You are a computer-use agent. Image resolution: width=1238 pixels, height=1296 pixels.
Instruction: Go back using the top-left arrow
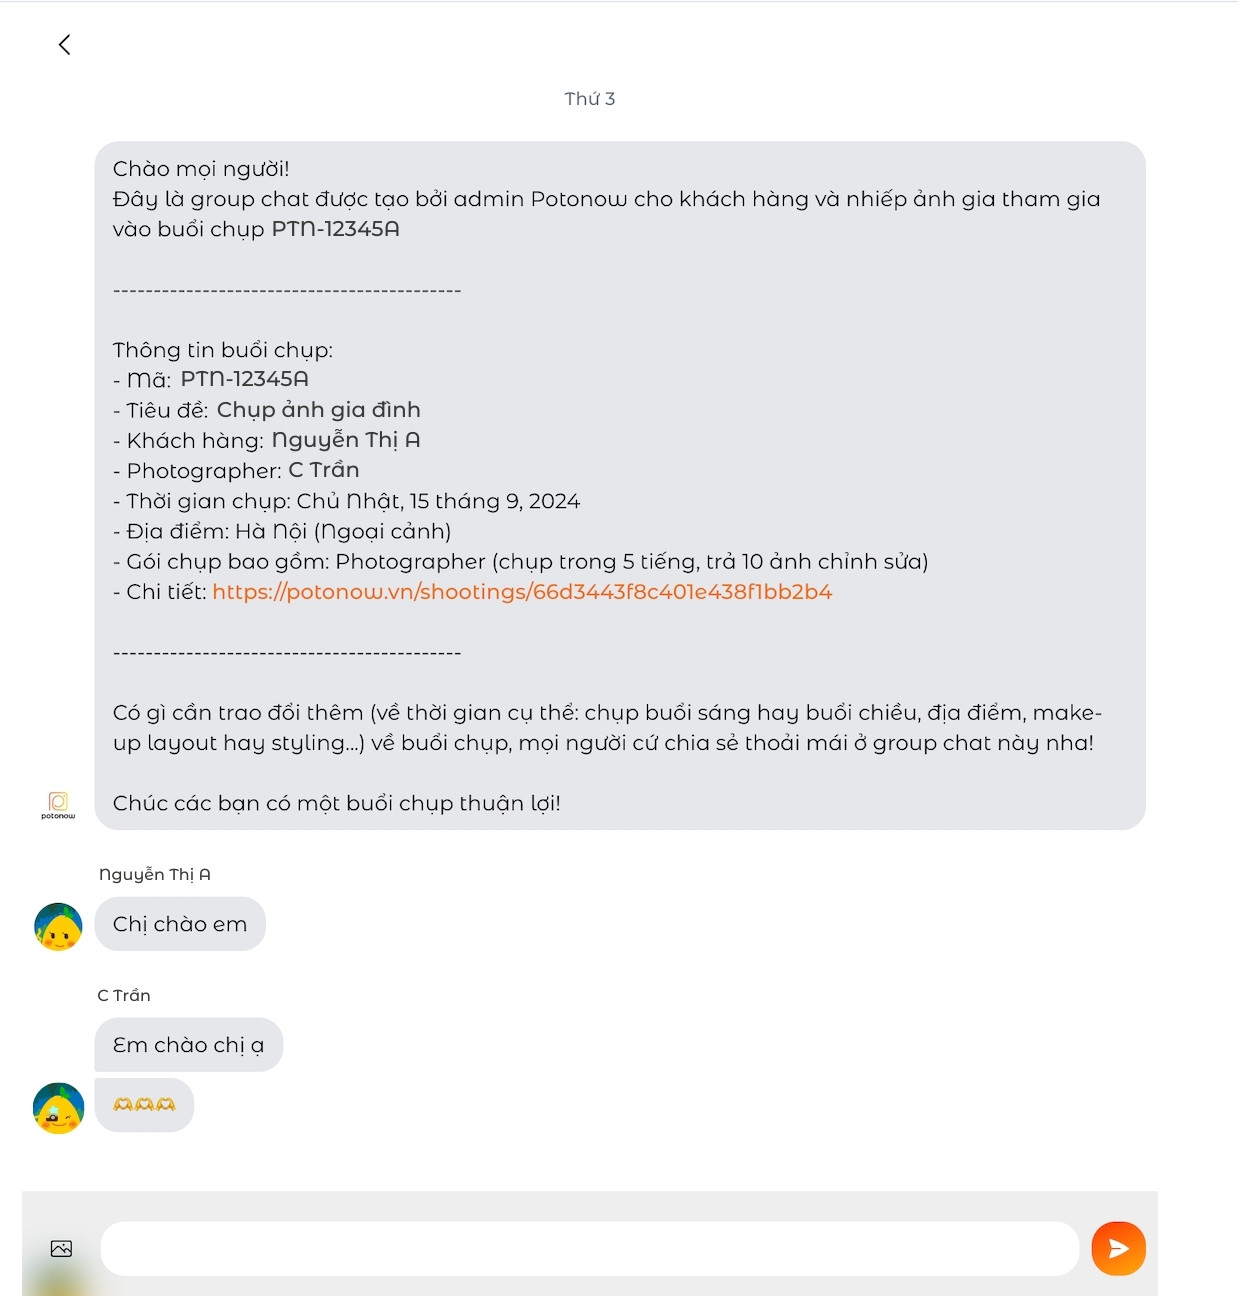(x=64, y=44)
